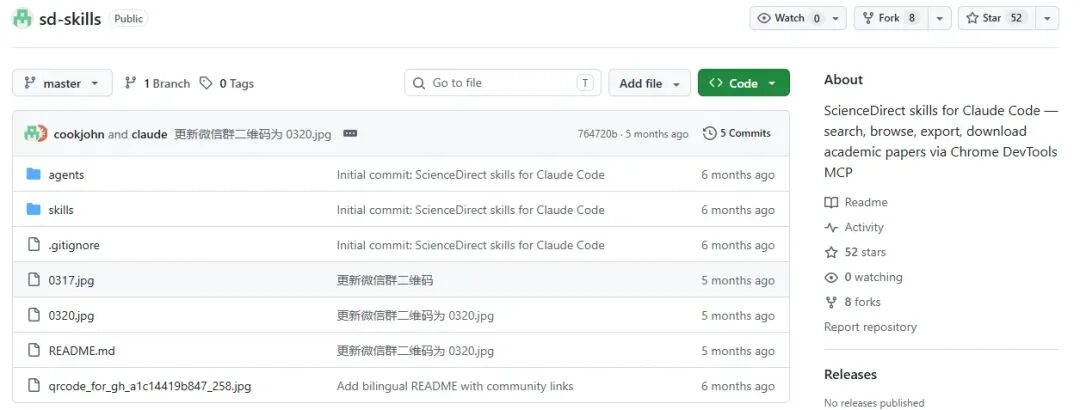Open the README.md file

tap(82, 351)
